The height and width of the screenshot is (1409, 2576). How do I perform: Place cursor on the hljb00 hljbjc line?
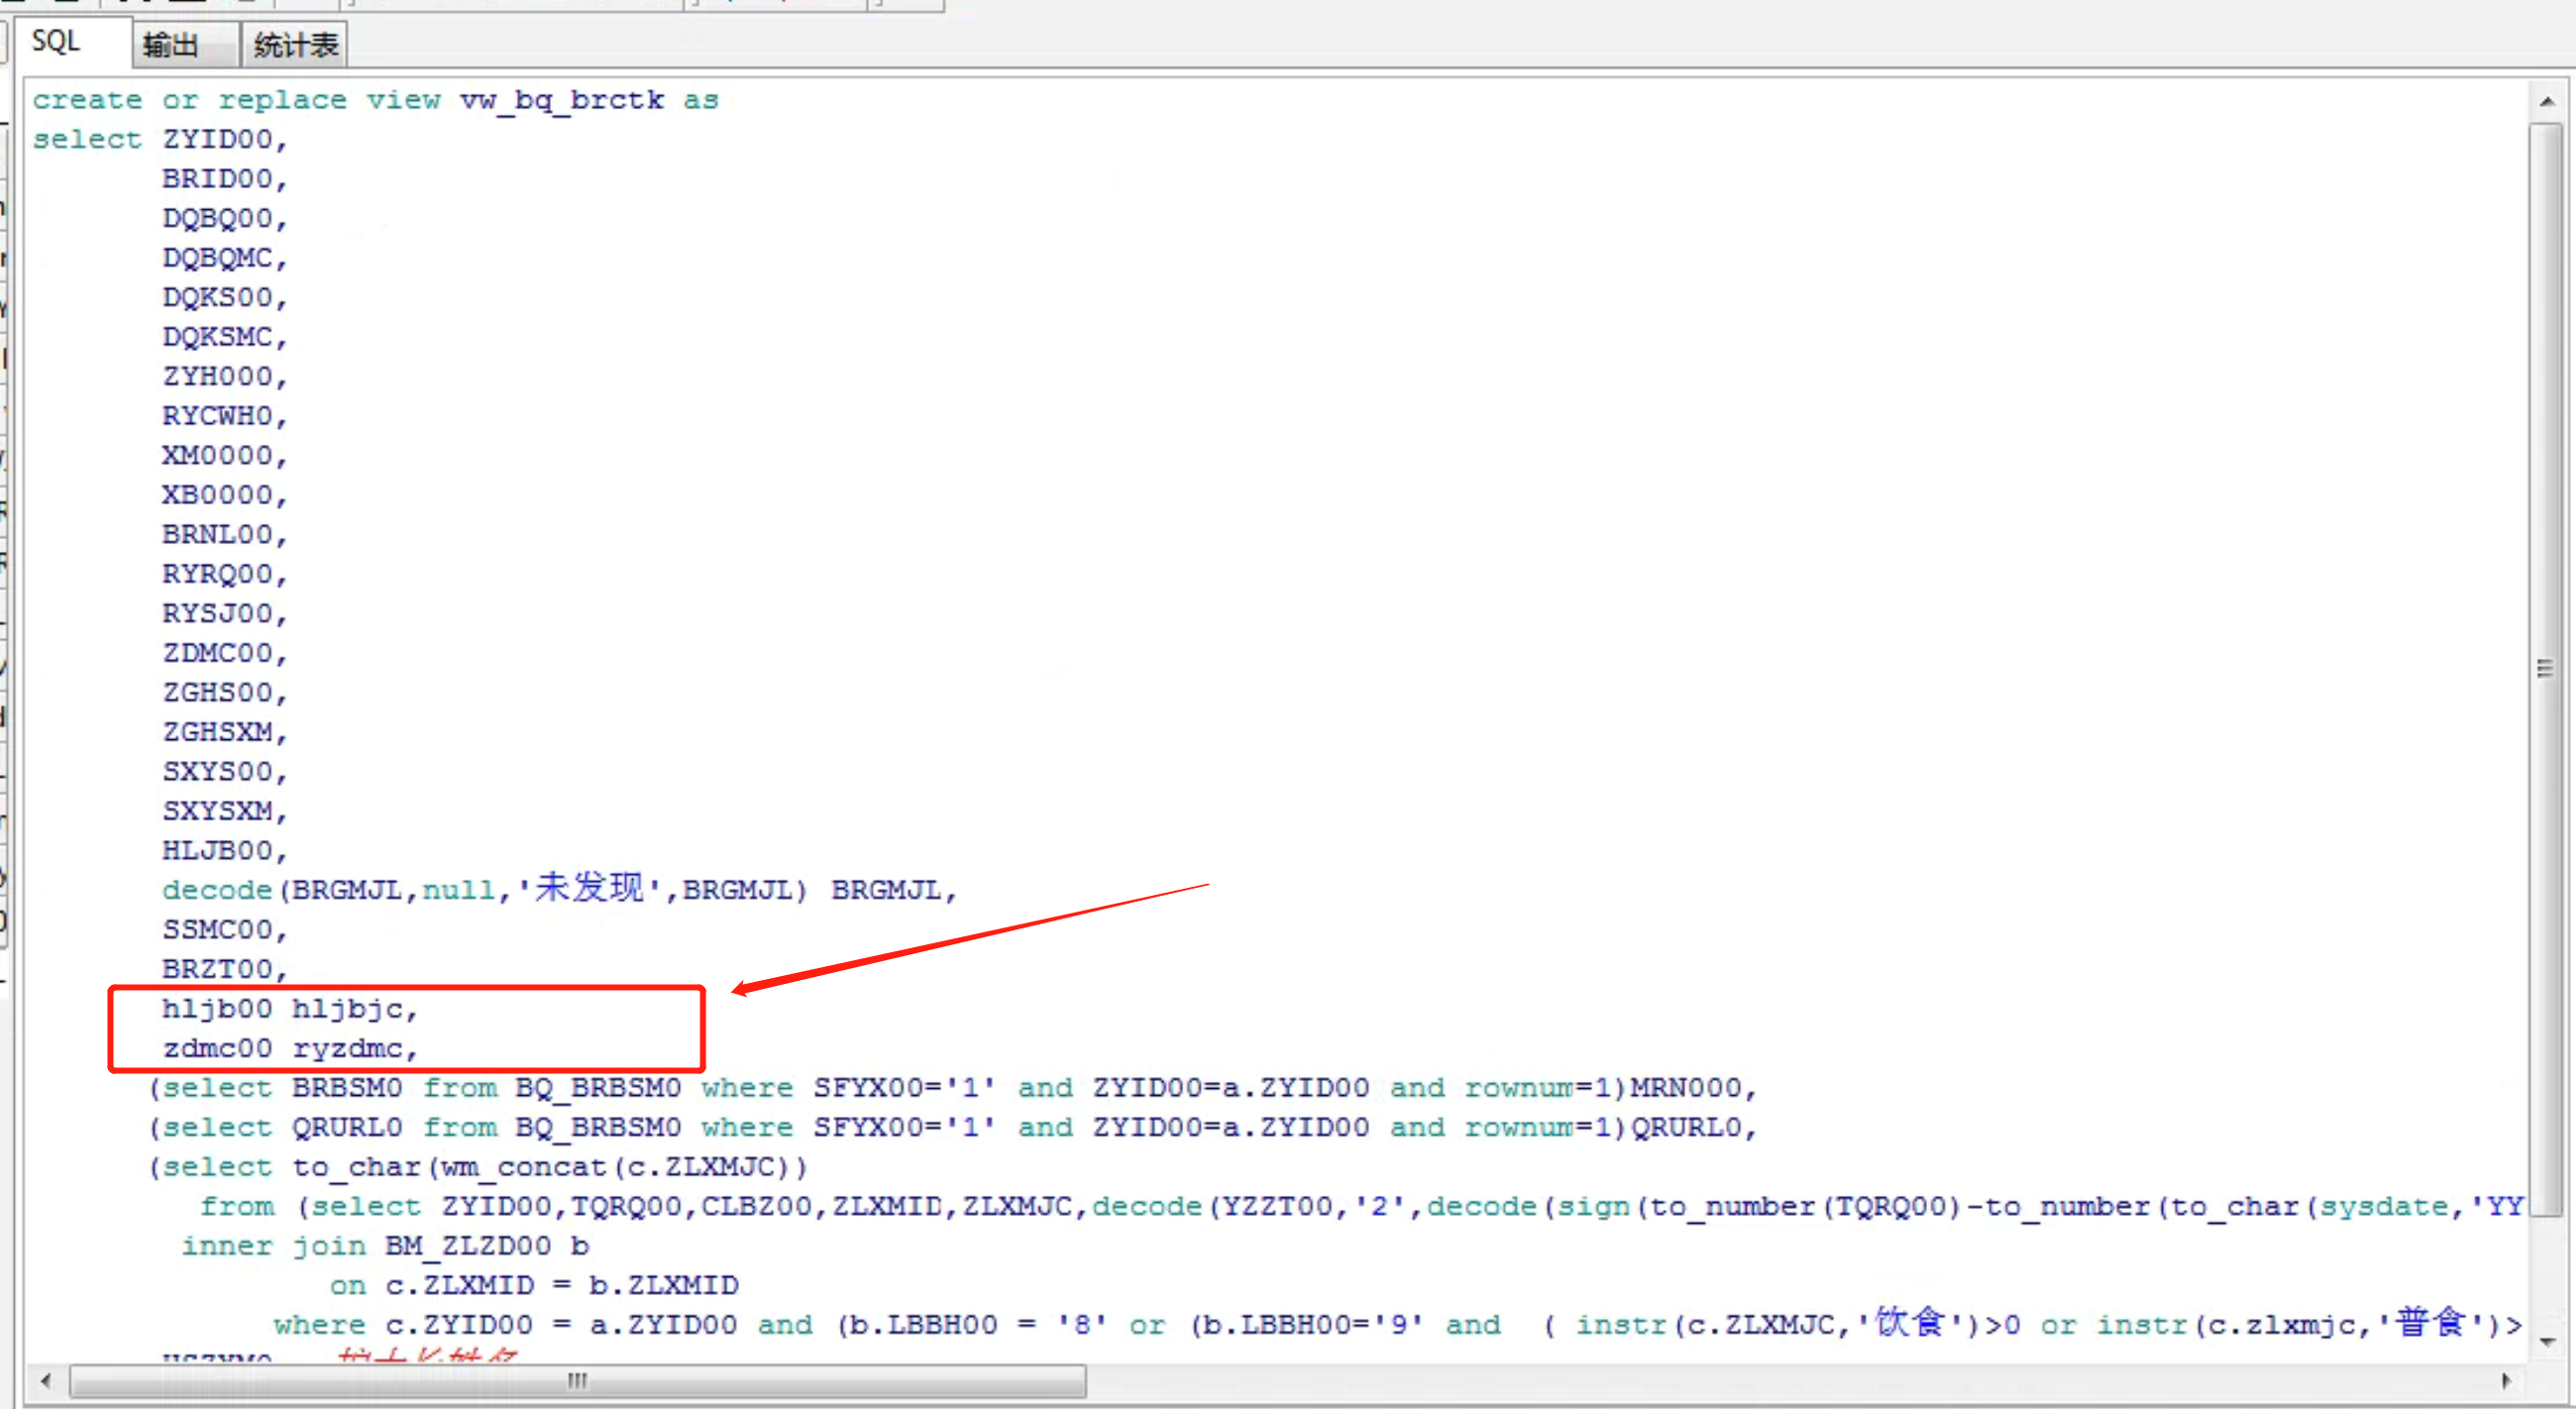tap(288, 1009)
